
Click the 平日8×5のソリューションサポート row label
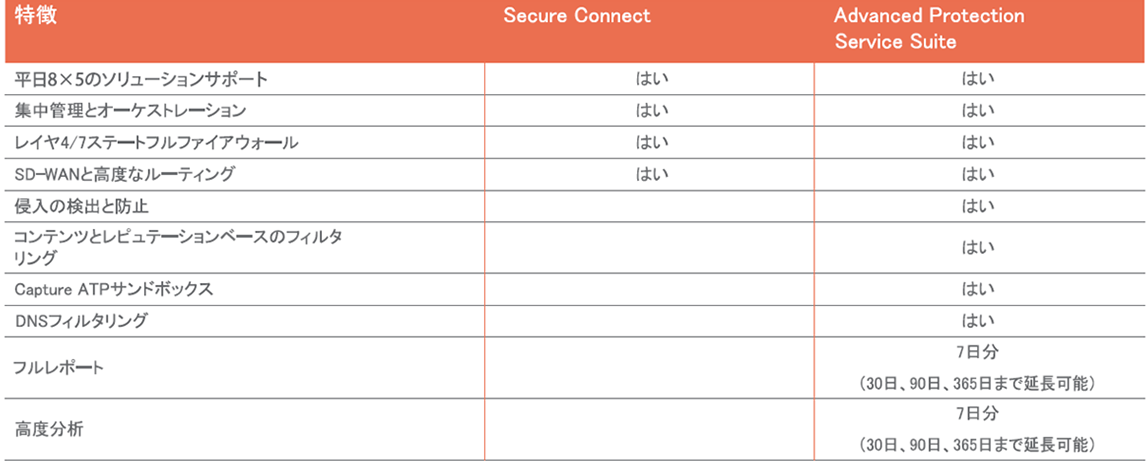[x=141, y=80]
